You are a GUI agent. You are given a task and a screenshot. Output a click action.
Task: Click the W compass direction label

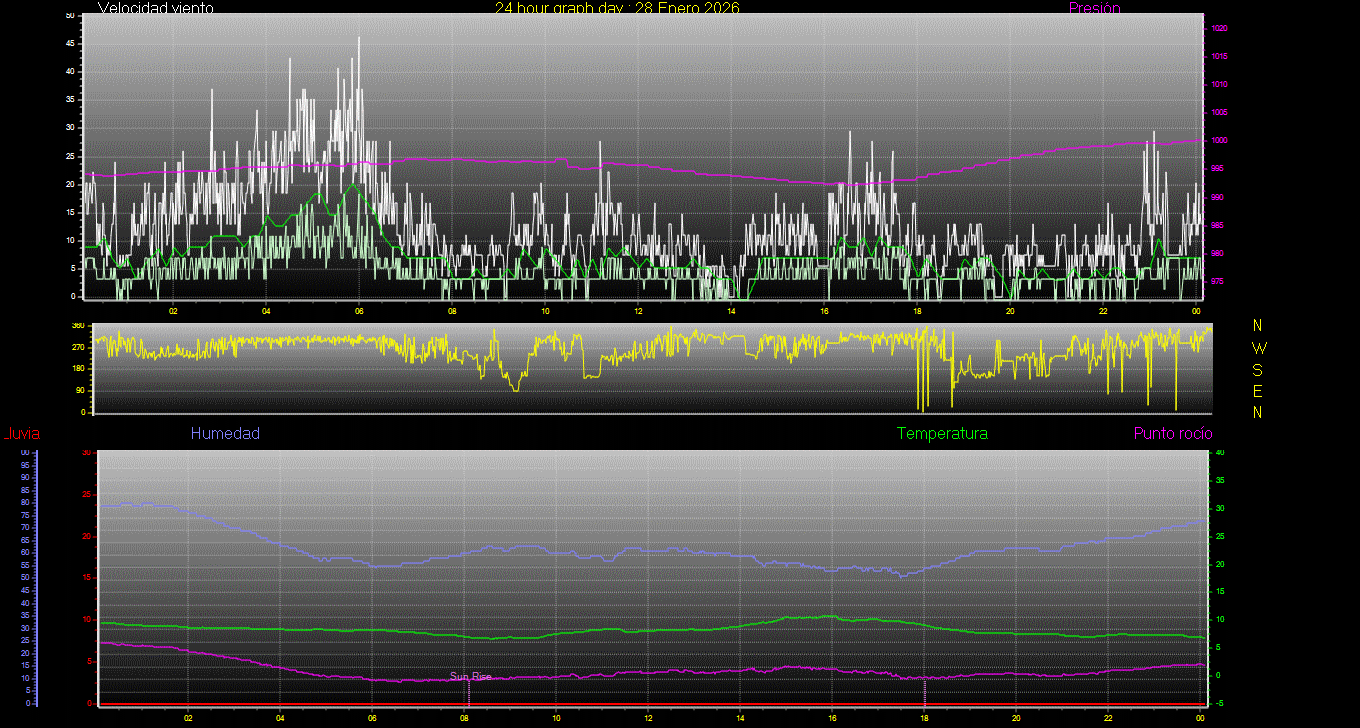pos(1258,348)
